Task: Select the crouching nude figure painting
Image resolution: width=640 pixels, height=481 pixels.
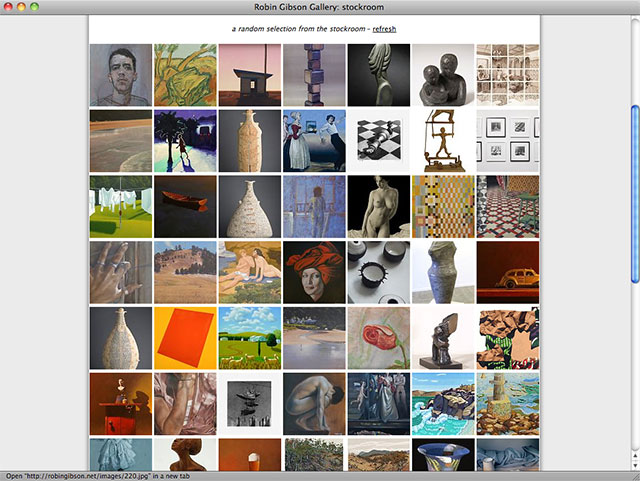Action: click(x=314, y=404)
